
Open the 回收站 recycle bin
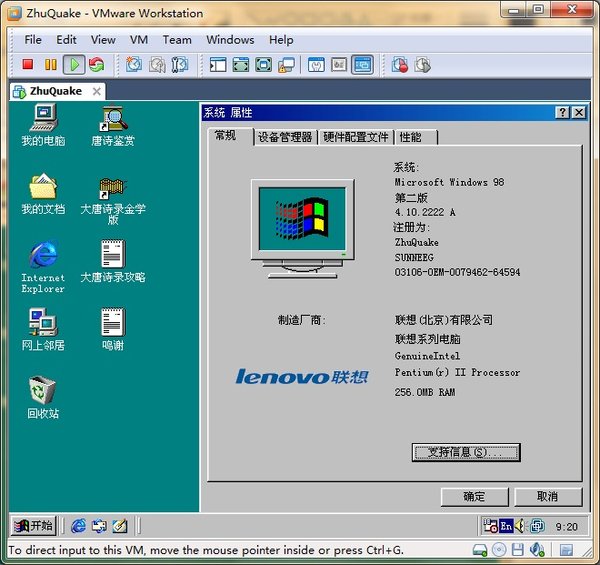(x=42, y=397)
